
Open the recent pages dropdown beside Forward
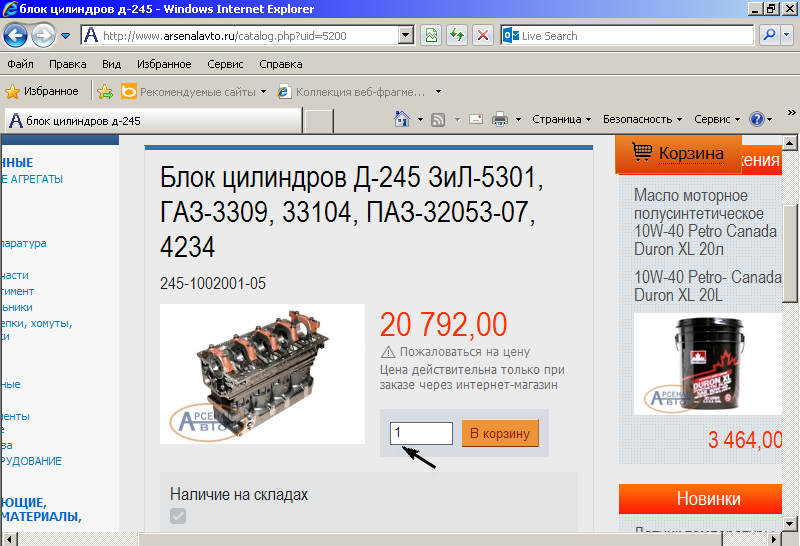point(65,36)
